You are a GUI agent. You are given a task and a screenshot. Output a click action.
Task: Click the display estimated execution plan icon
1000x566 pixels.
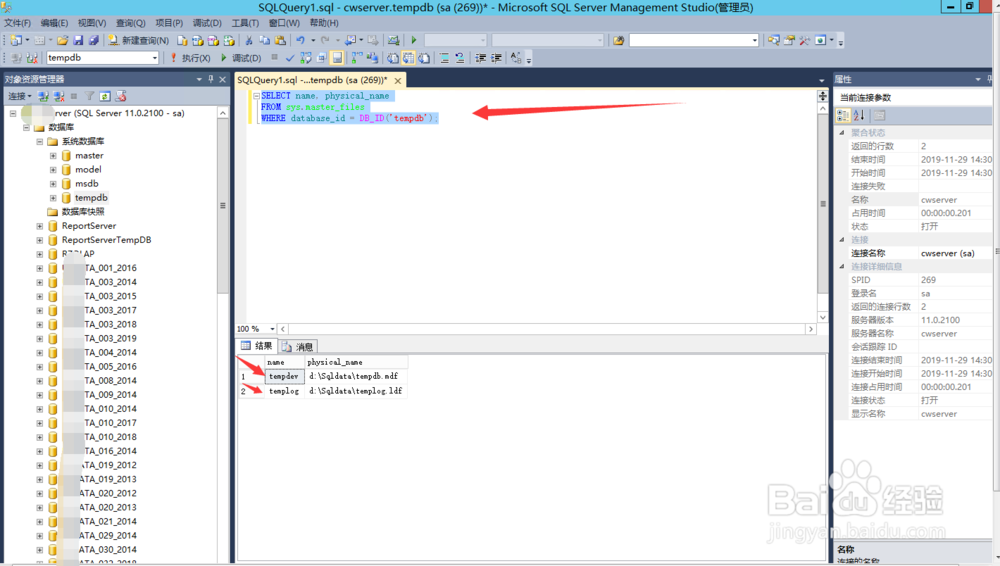306,58
